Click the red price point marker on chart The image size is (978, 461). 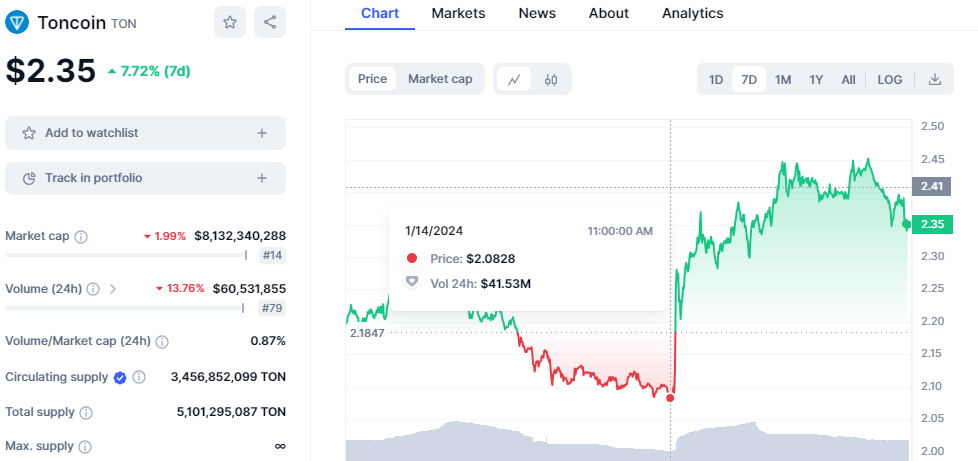(x=670, y=397)
